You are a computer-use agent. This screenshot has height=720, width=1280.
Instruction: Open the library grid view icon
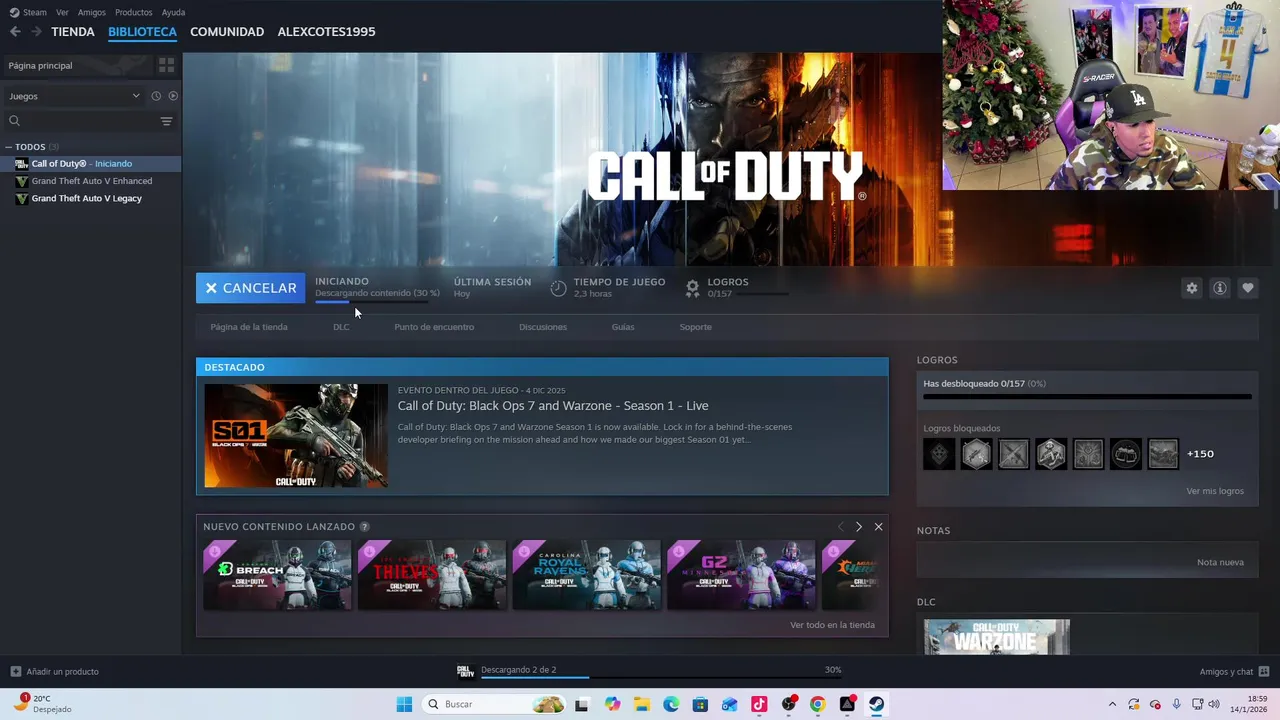[x=166, y=65]
